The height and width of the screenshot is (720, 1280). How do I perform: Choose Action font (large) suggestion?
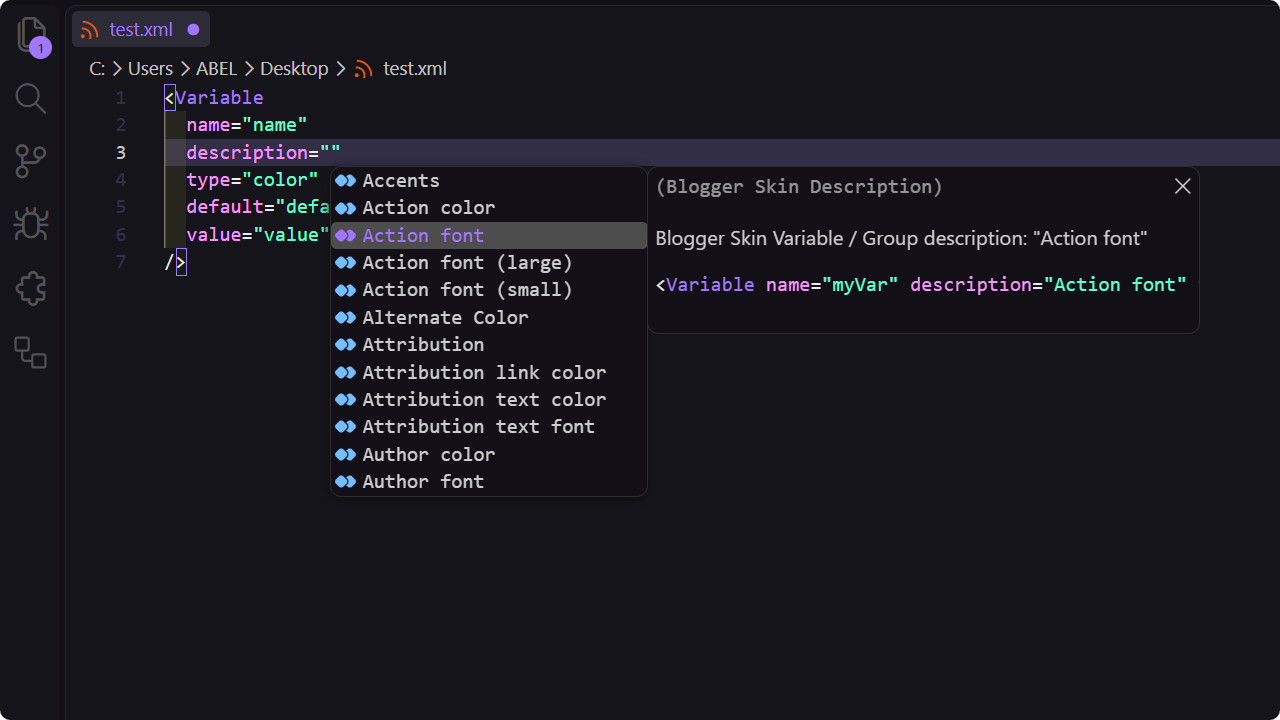coord(489,263)
